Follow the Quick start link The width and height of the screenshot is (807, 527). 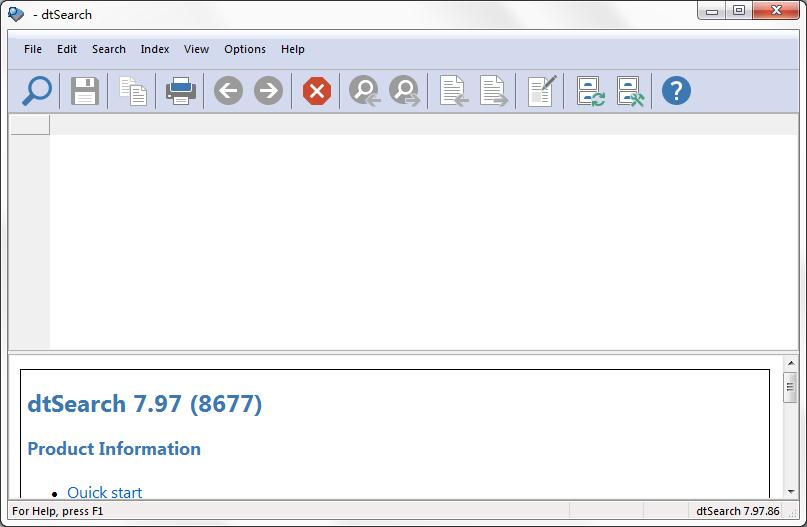tap(104, 492)
